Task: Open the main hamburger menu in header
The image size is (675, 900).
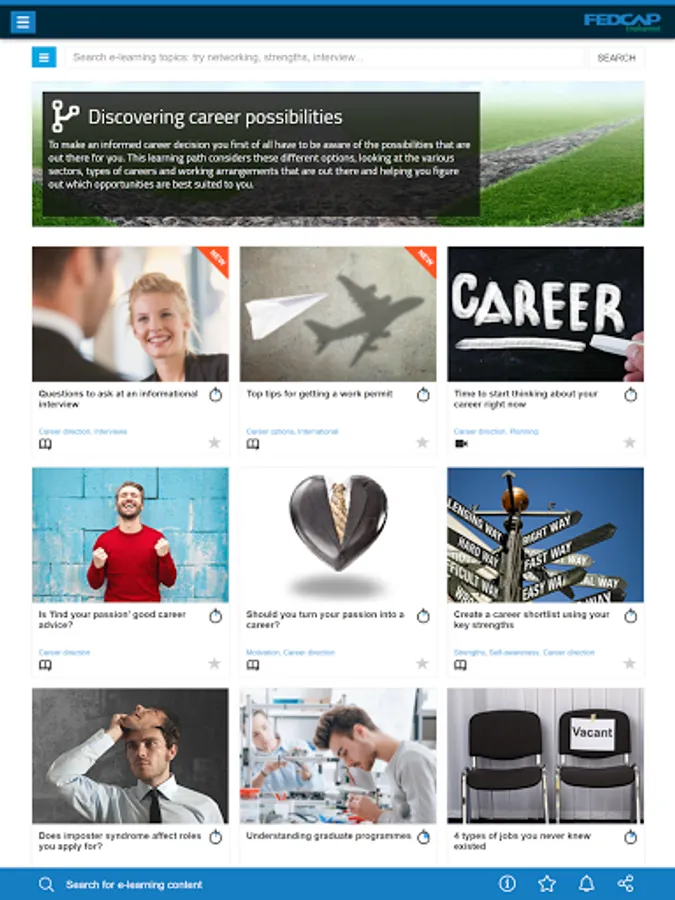Action: coord(23,22)
